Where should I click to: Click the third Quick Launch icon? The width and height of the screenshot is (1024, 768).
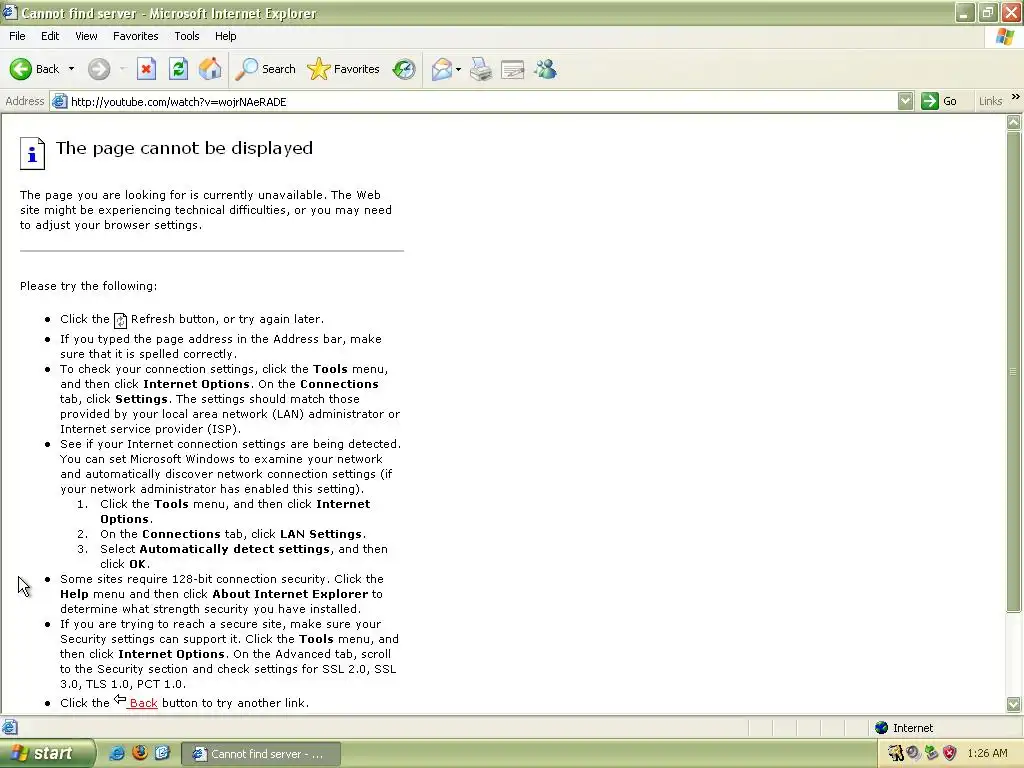click(162, 753)
